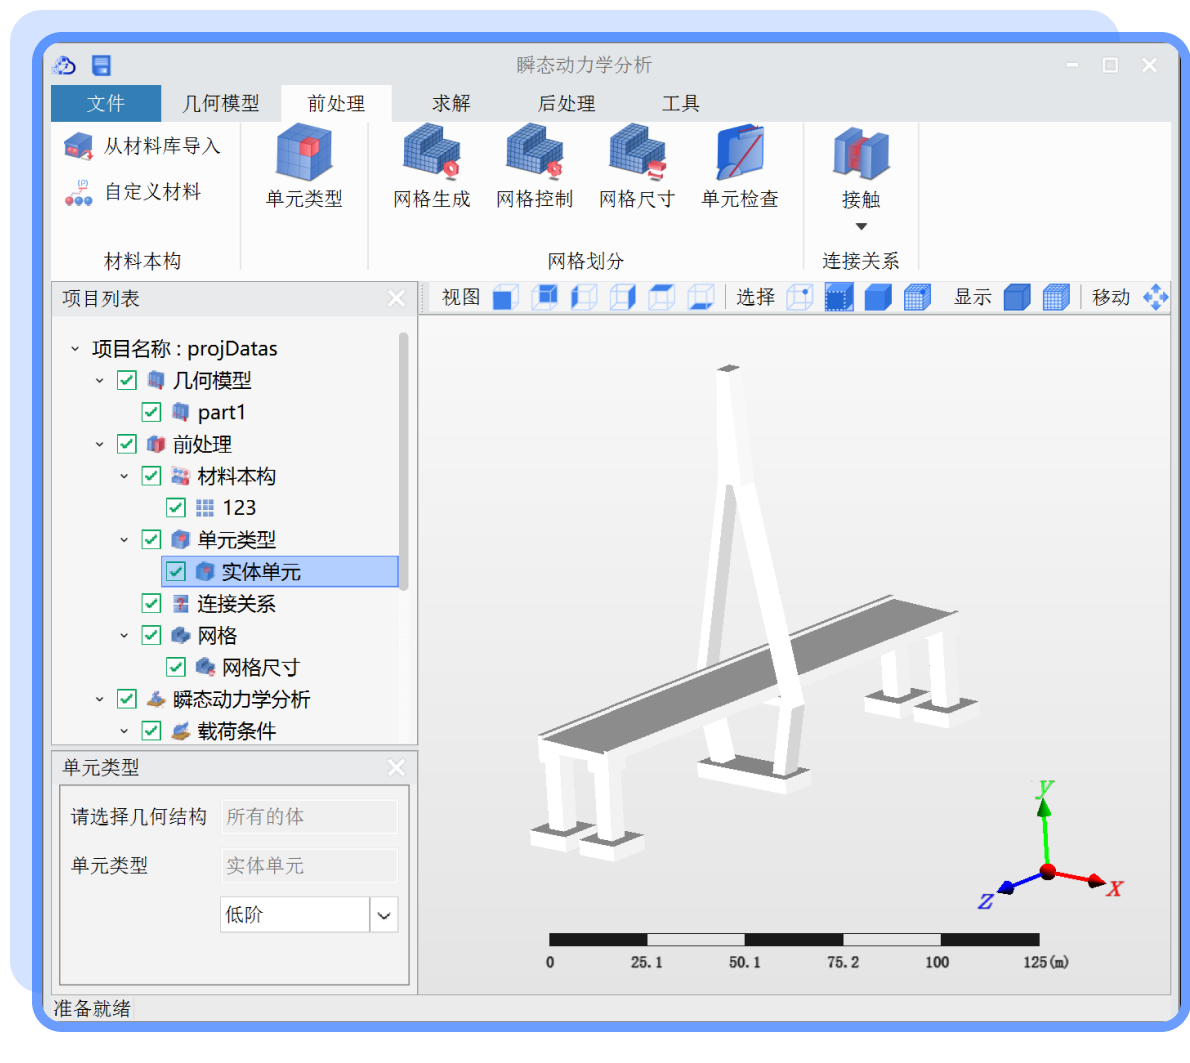This screenshot has width=1190, height=1063.
Task: Select the first view cube icon after 视图
Action: (x=505, y=297)
